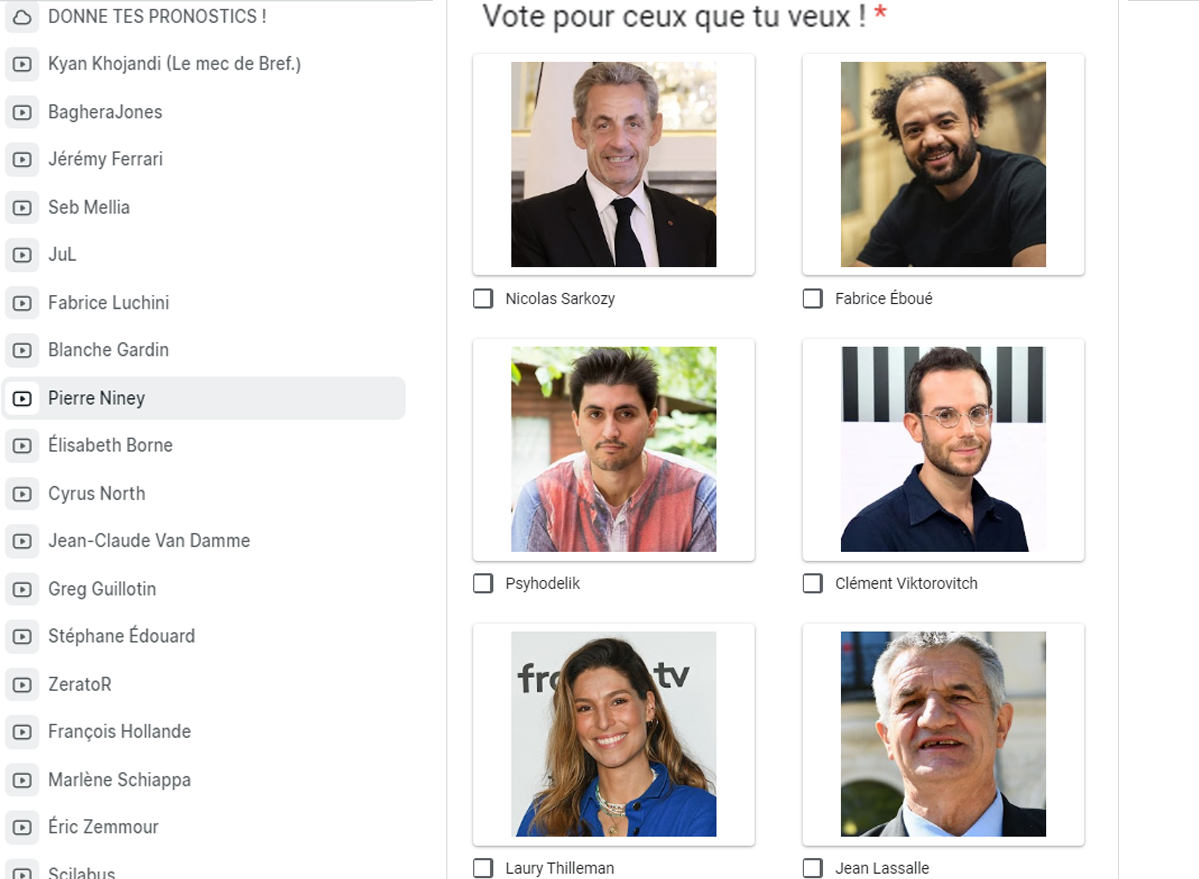The image size is (1199, 879).
Task: Click the icon next to Blanche Gardin
Action: tap(22, 351)
